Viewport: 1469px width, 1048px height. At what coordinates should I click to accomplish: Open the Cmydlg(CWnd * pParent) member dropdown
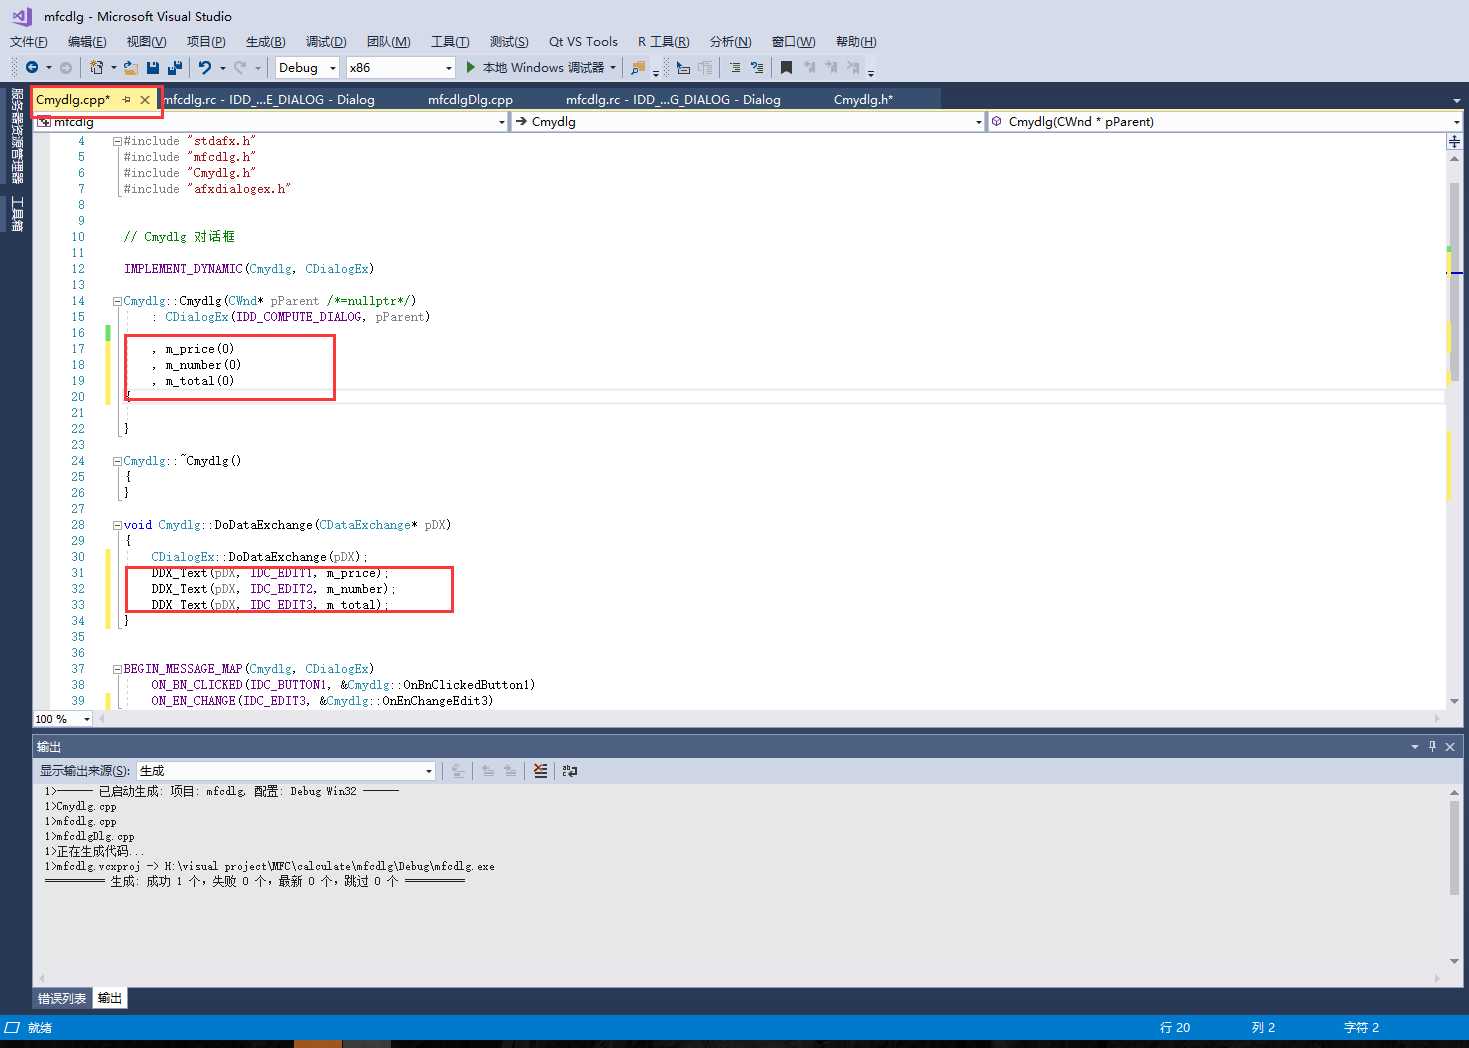coord(1226,122)
